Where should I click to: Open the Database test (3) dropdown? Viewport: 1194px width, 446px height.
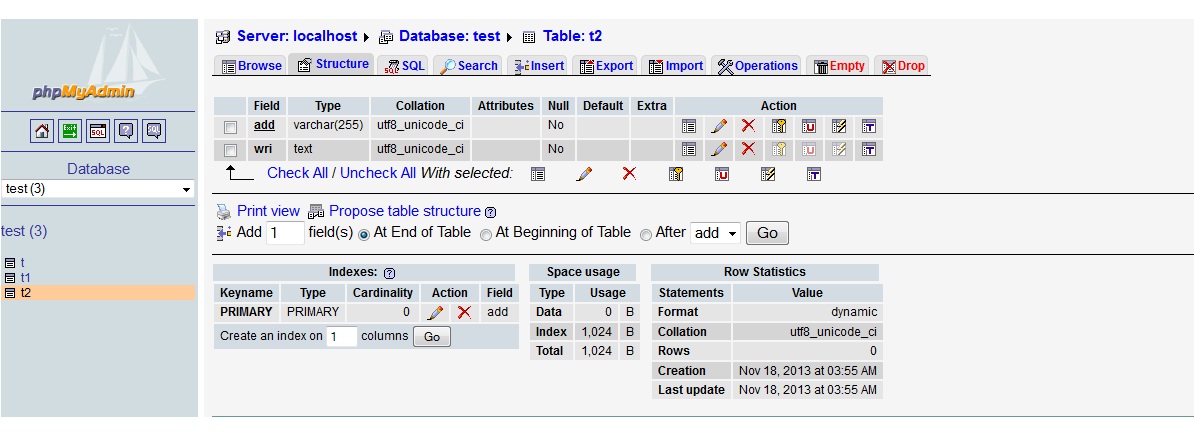coord(97,189)
